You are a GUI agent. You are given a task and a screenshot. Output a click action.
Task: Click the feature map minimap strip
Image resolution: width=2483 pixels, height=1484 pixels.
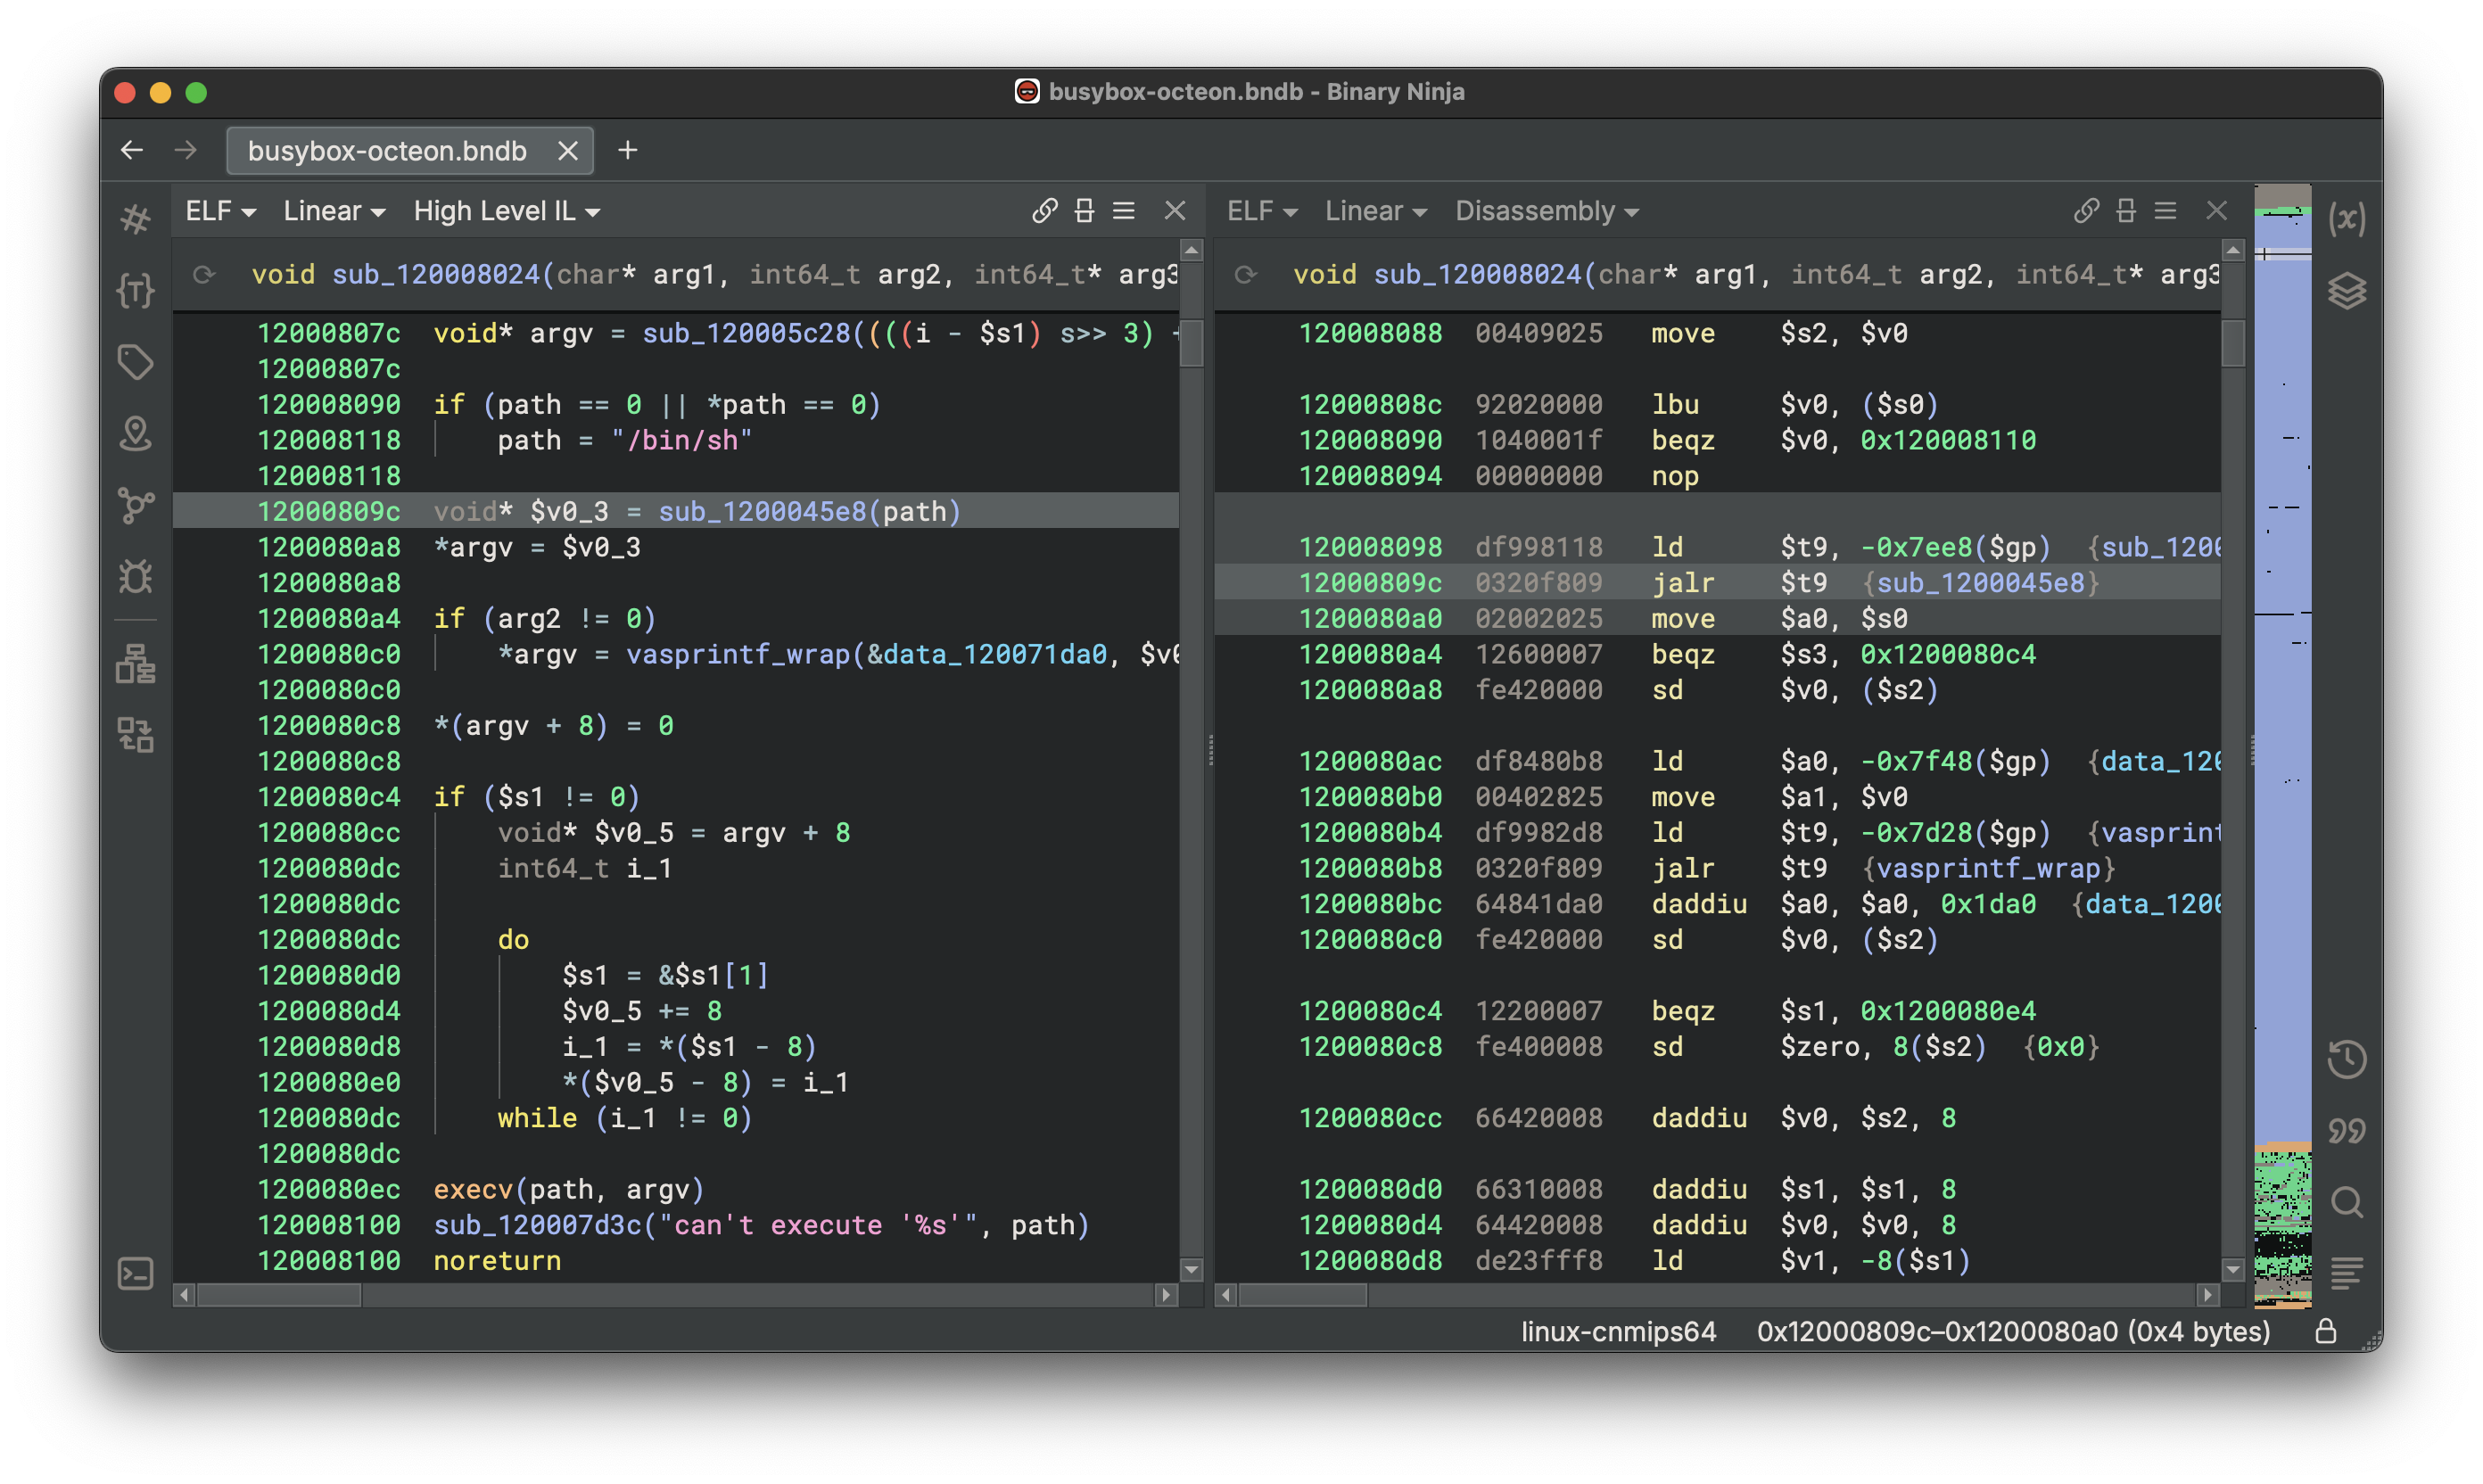(2282, 700)
